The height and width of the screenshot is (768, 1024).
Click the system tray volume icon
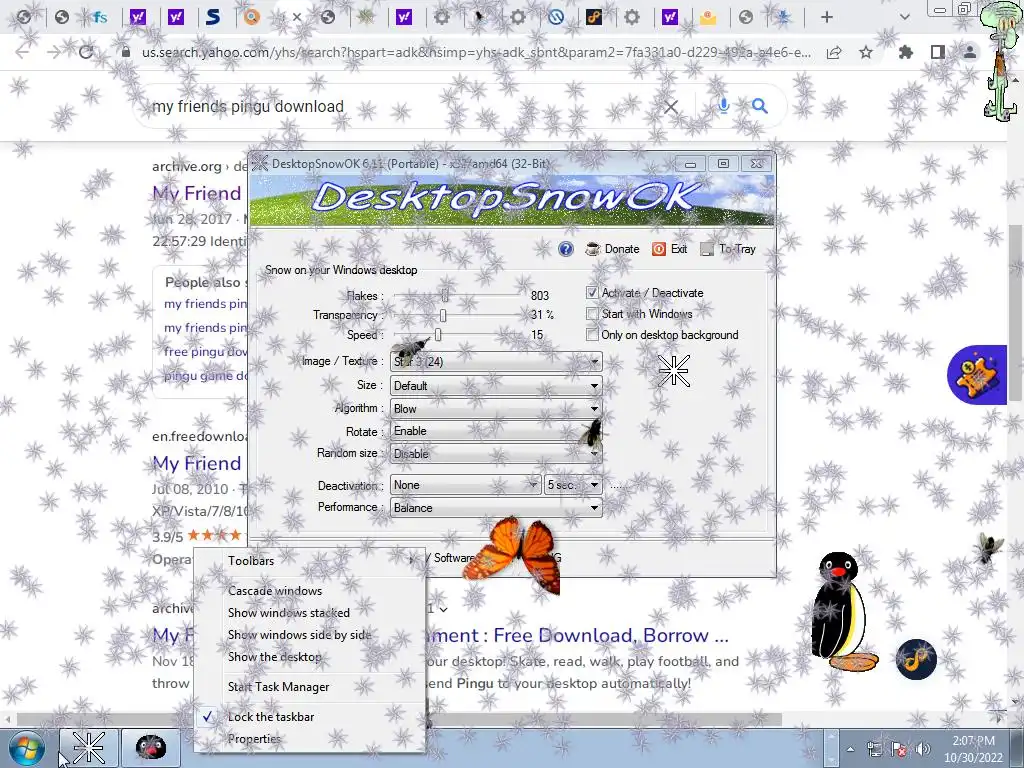pyautogui.click(x=923, y=749)
